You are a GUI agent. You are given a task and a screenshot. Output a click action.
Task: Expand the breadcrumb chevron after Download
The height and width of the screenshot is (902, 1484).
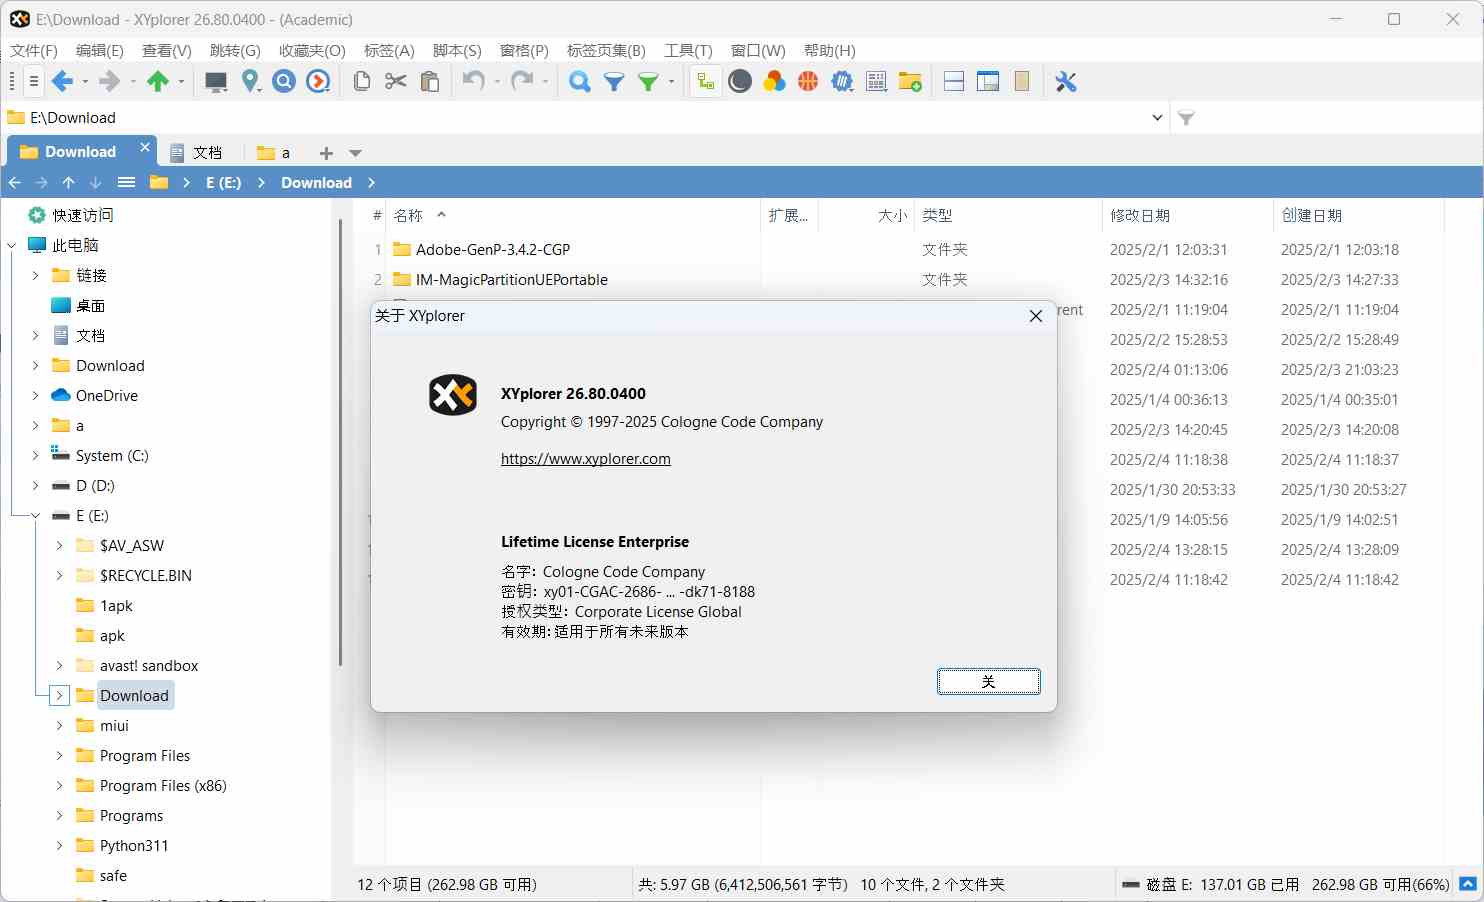(x=371, y=183)
